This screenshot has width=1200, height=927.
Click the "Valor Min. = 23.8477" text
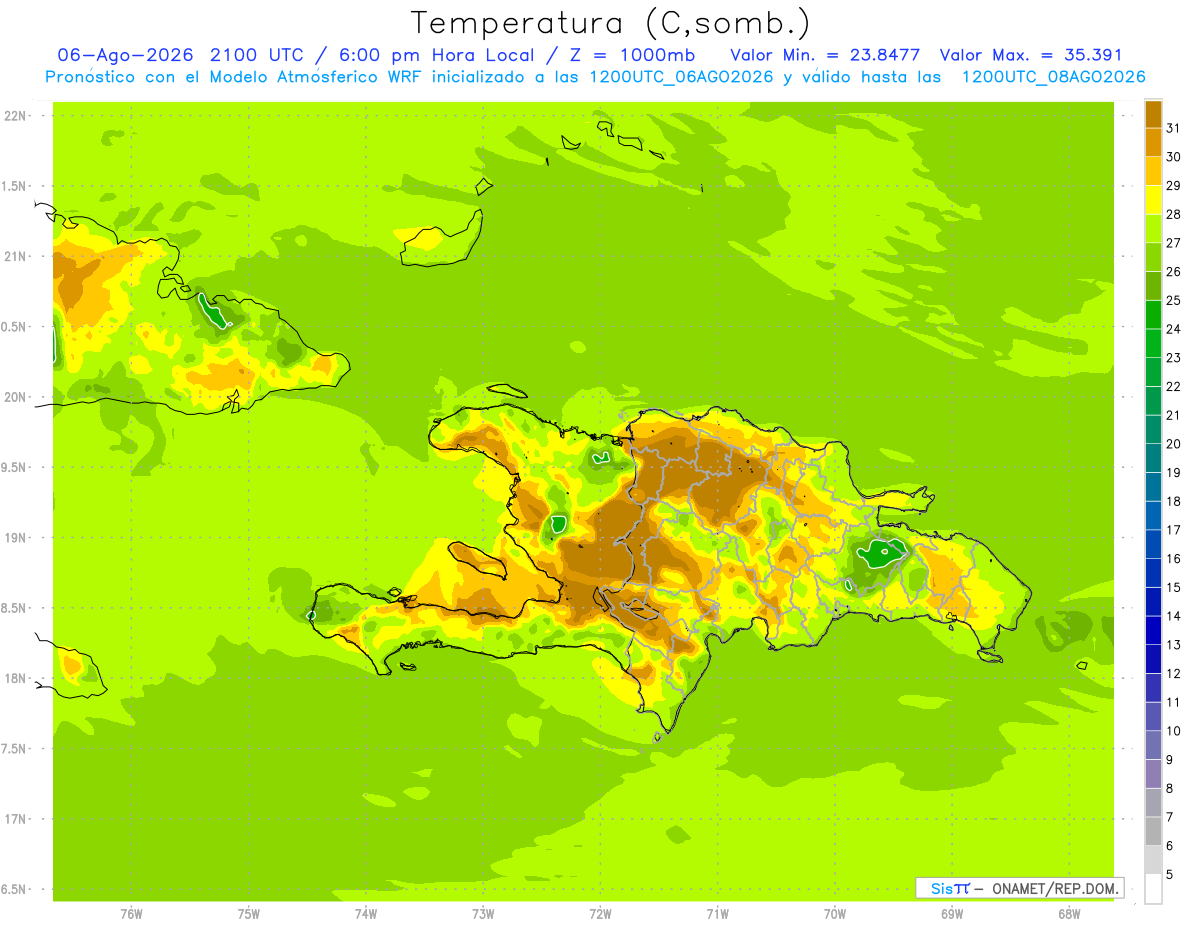(825, 55)
